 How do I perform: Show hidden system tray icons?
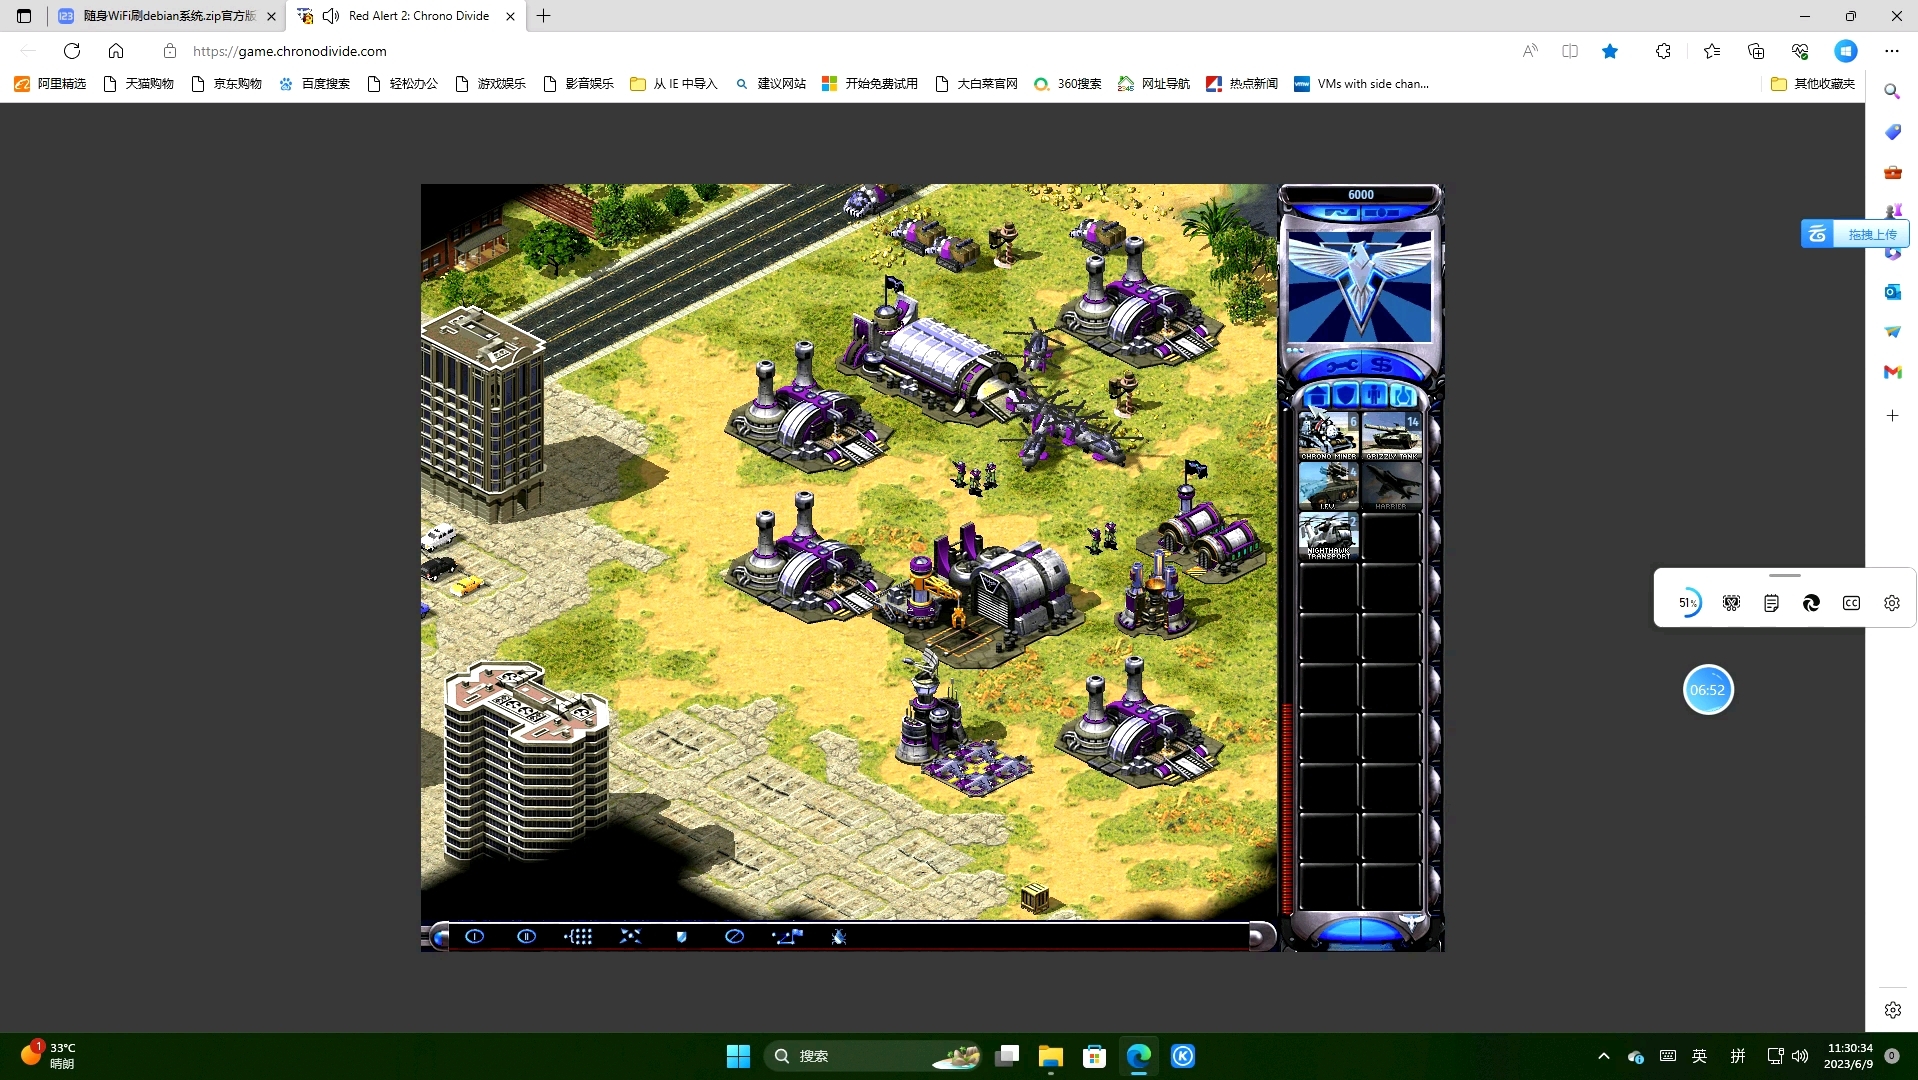pos(1604,1056)
